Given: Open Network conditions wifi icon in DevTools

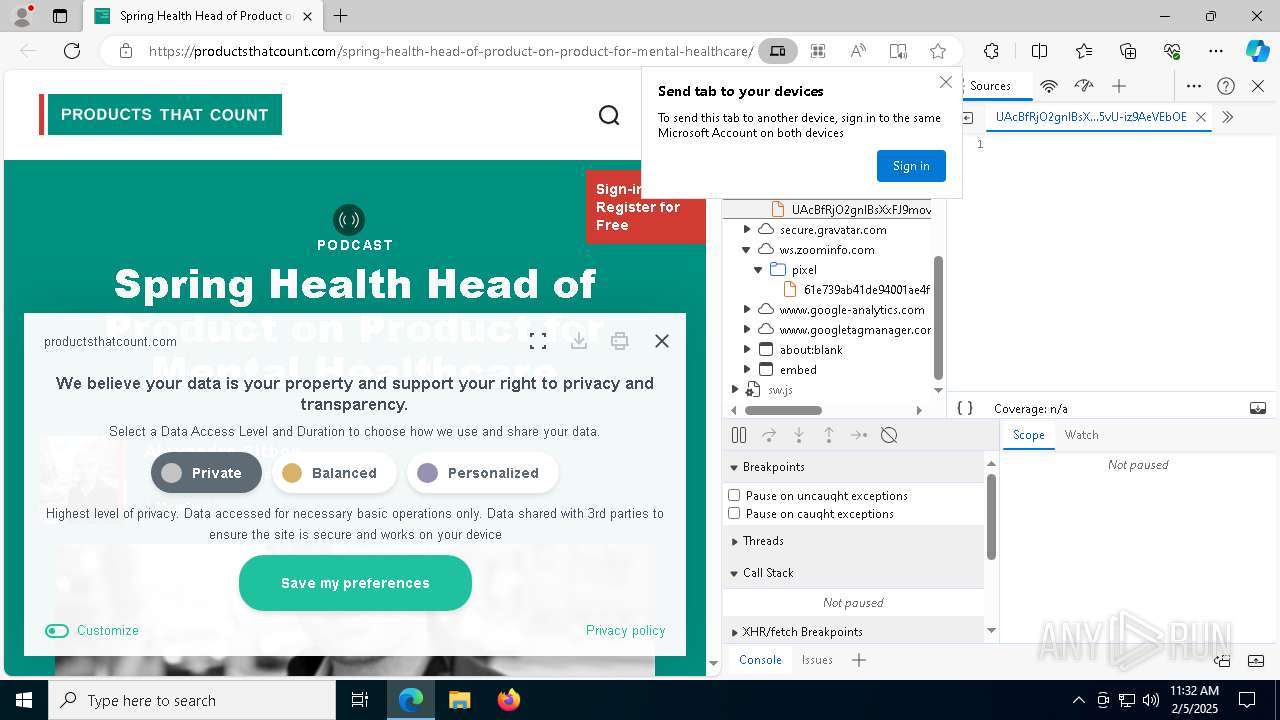Looking at the screenshot, I should click(x=1049, y=86).
